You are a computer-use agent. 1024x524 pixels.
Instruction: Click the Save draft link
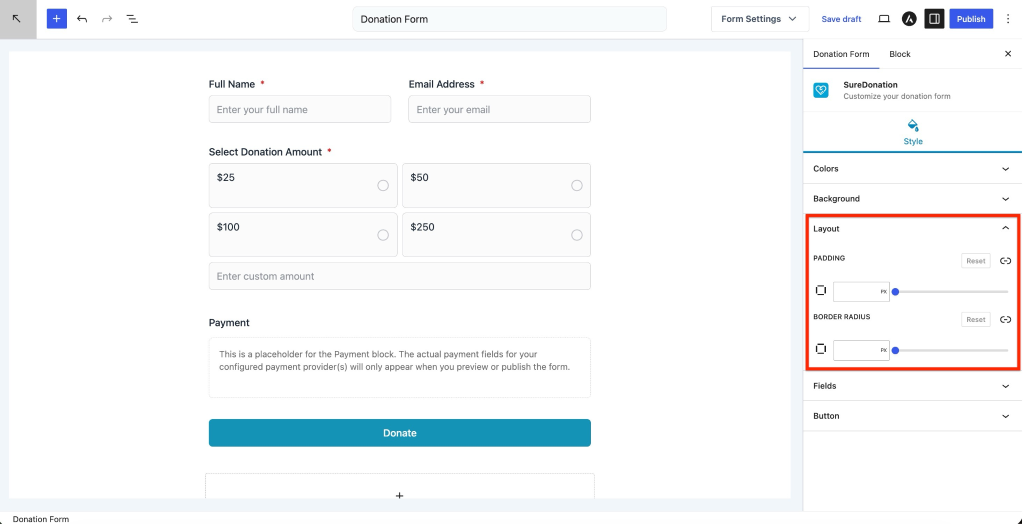(841, 19)
